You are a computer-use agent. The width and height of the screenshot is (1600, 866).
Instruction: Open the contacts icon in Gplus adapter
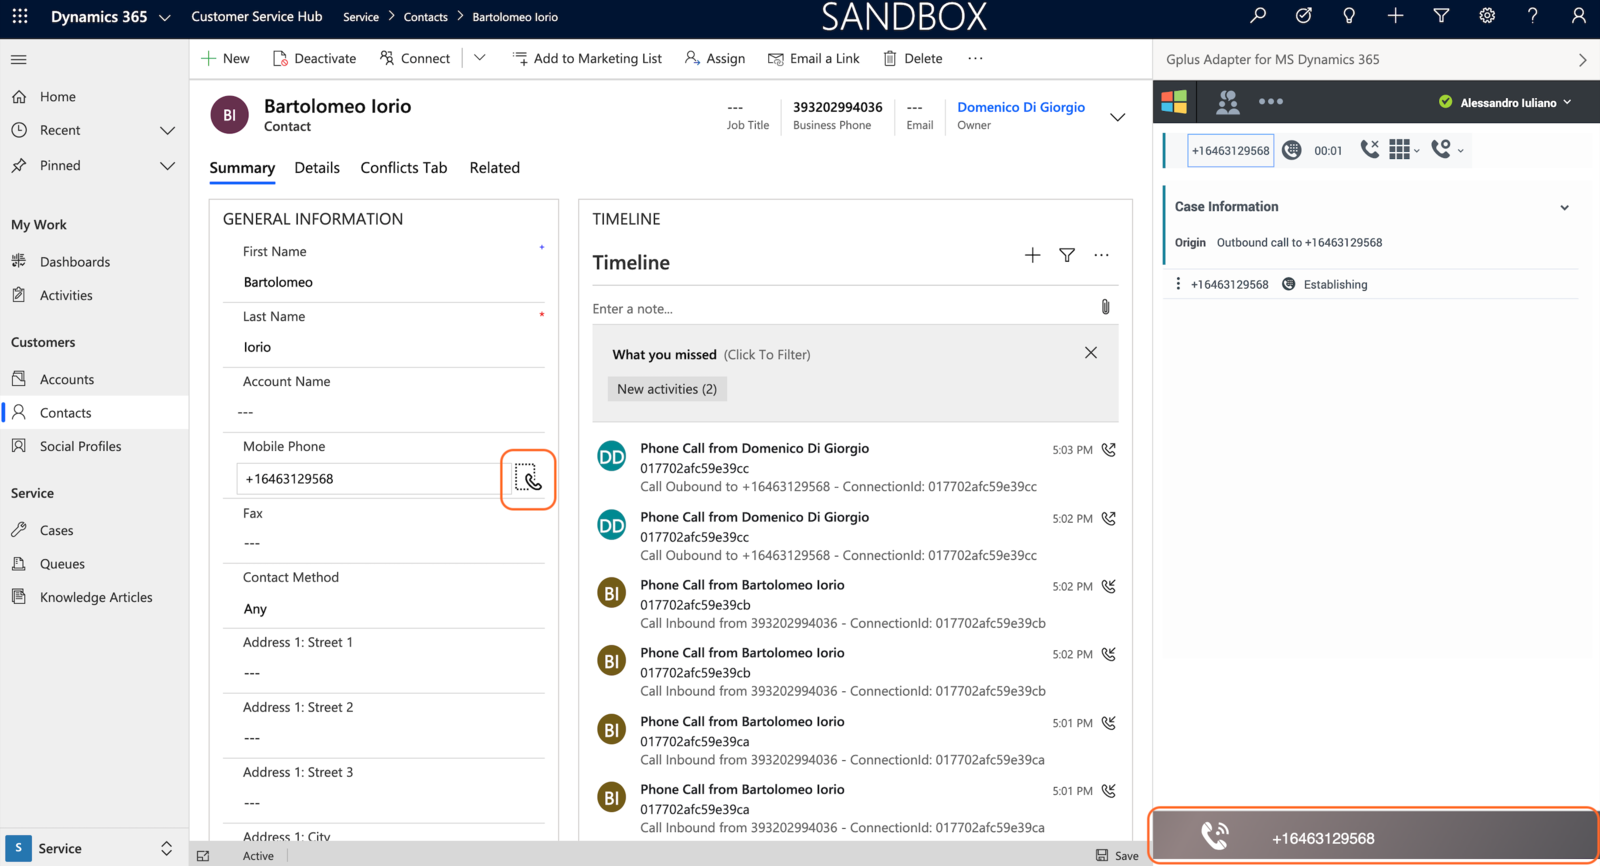[1227, 101]
